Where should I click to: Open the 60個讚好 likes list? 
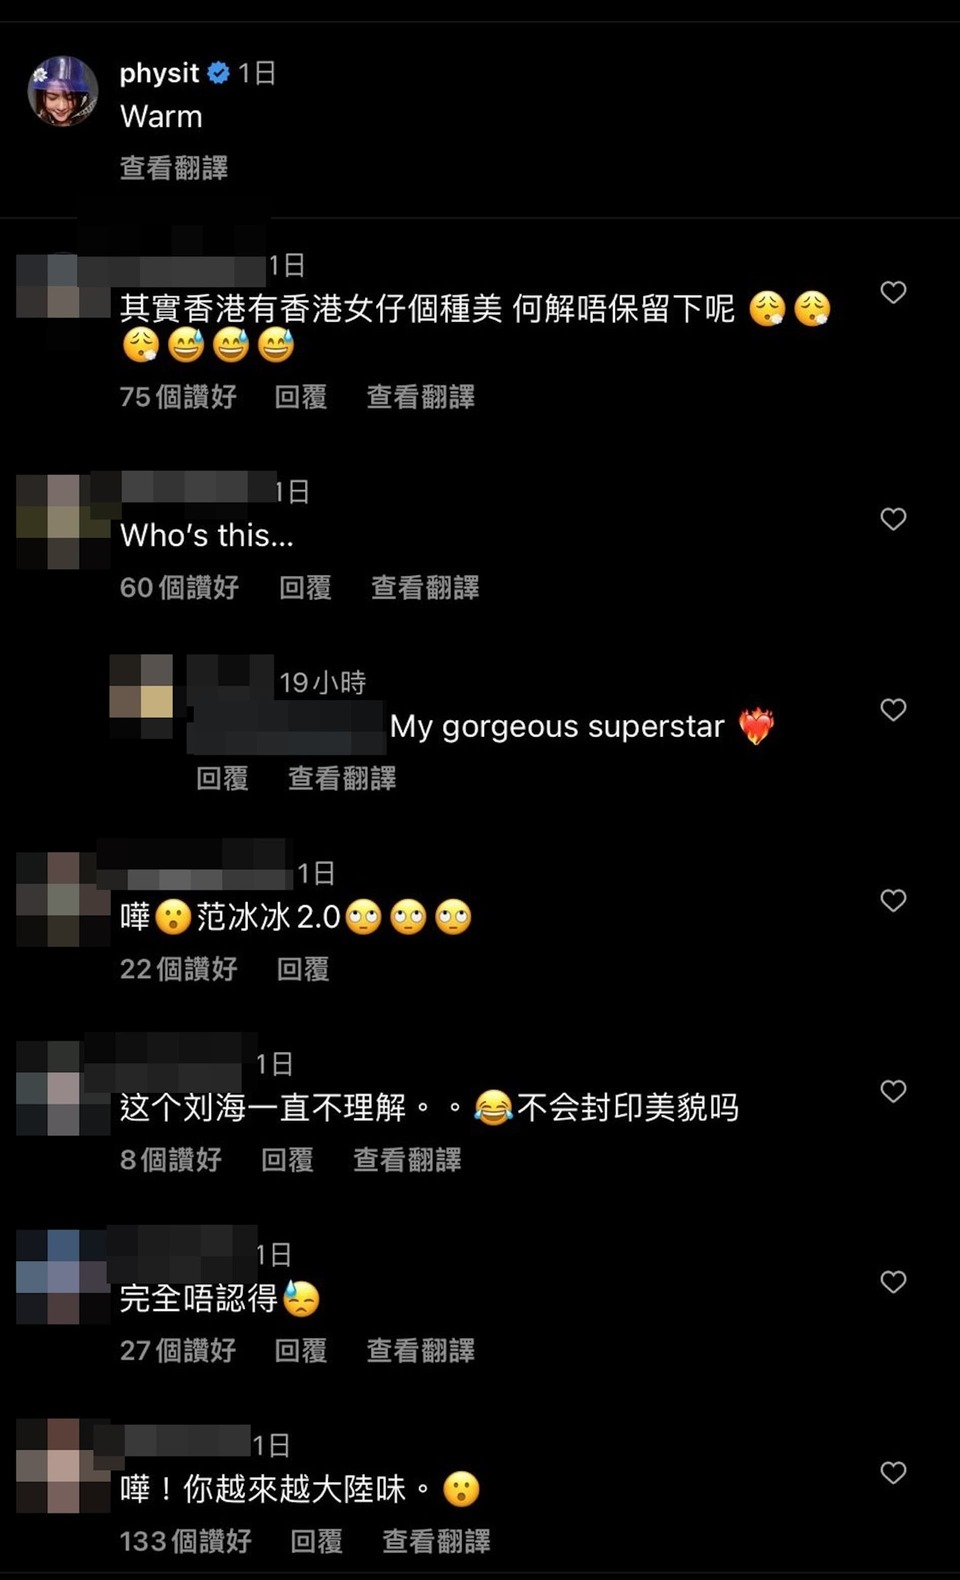[179, 587]
